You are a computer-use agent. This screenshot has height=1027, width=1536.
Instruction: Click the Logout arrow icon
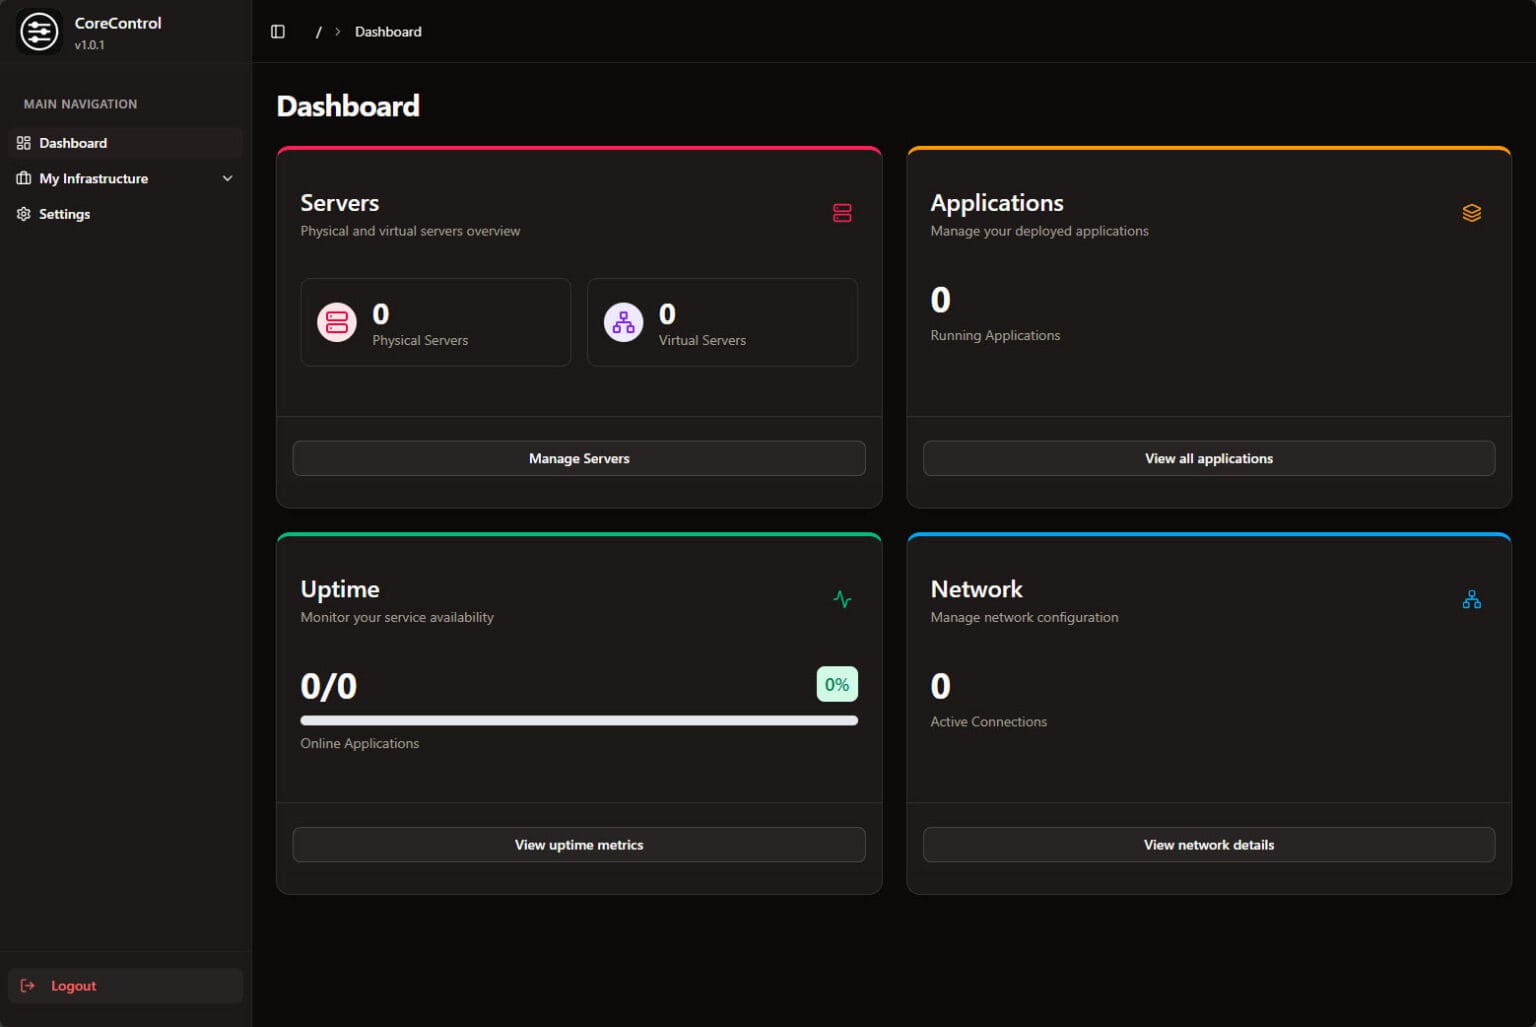[29, 985]
